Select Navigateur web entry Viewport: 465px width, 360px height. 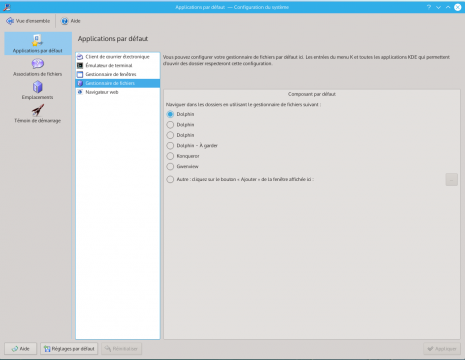(x=118, y=92)
